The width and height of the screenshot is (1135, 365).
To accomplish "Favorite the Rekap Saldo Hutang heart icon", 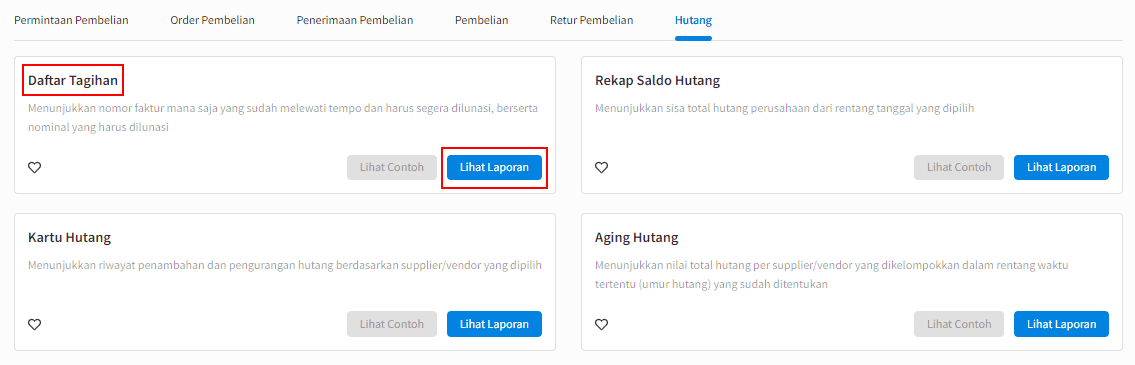I will tap(602, 167).
